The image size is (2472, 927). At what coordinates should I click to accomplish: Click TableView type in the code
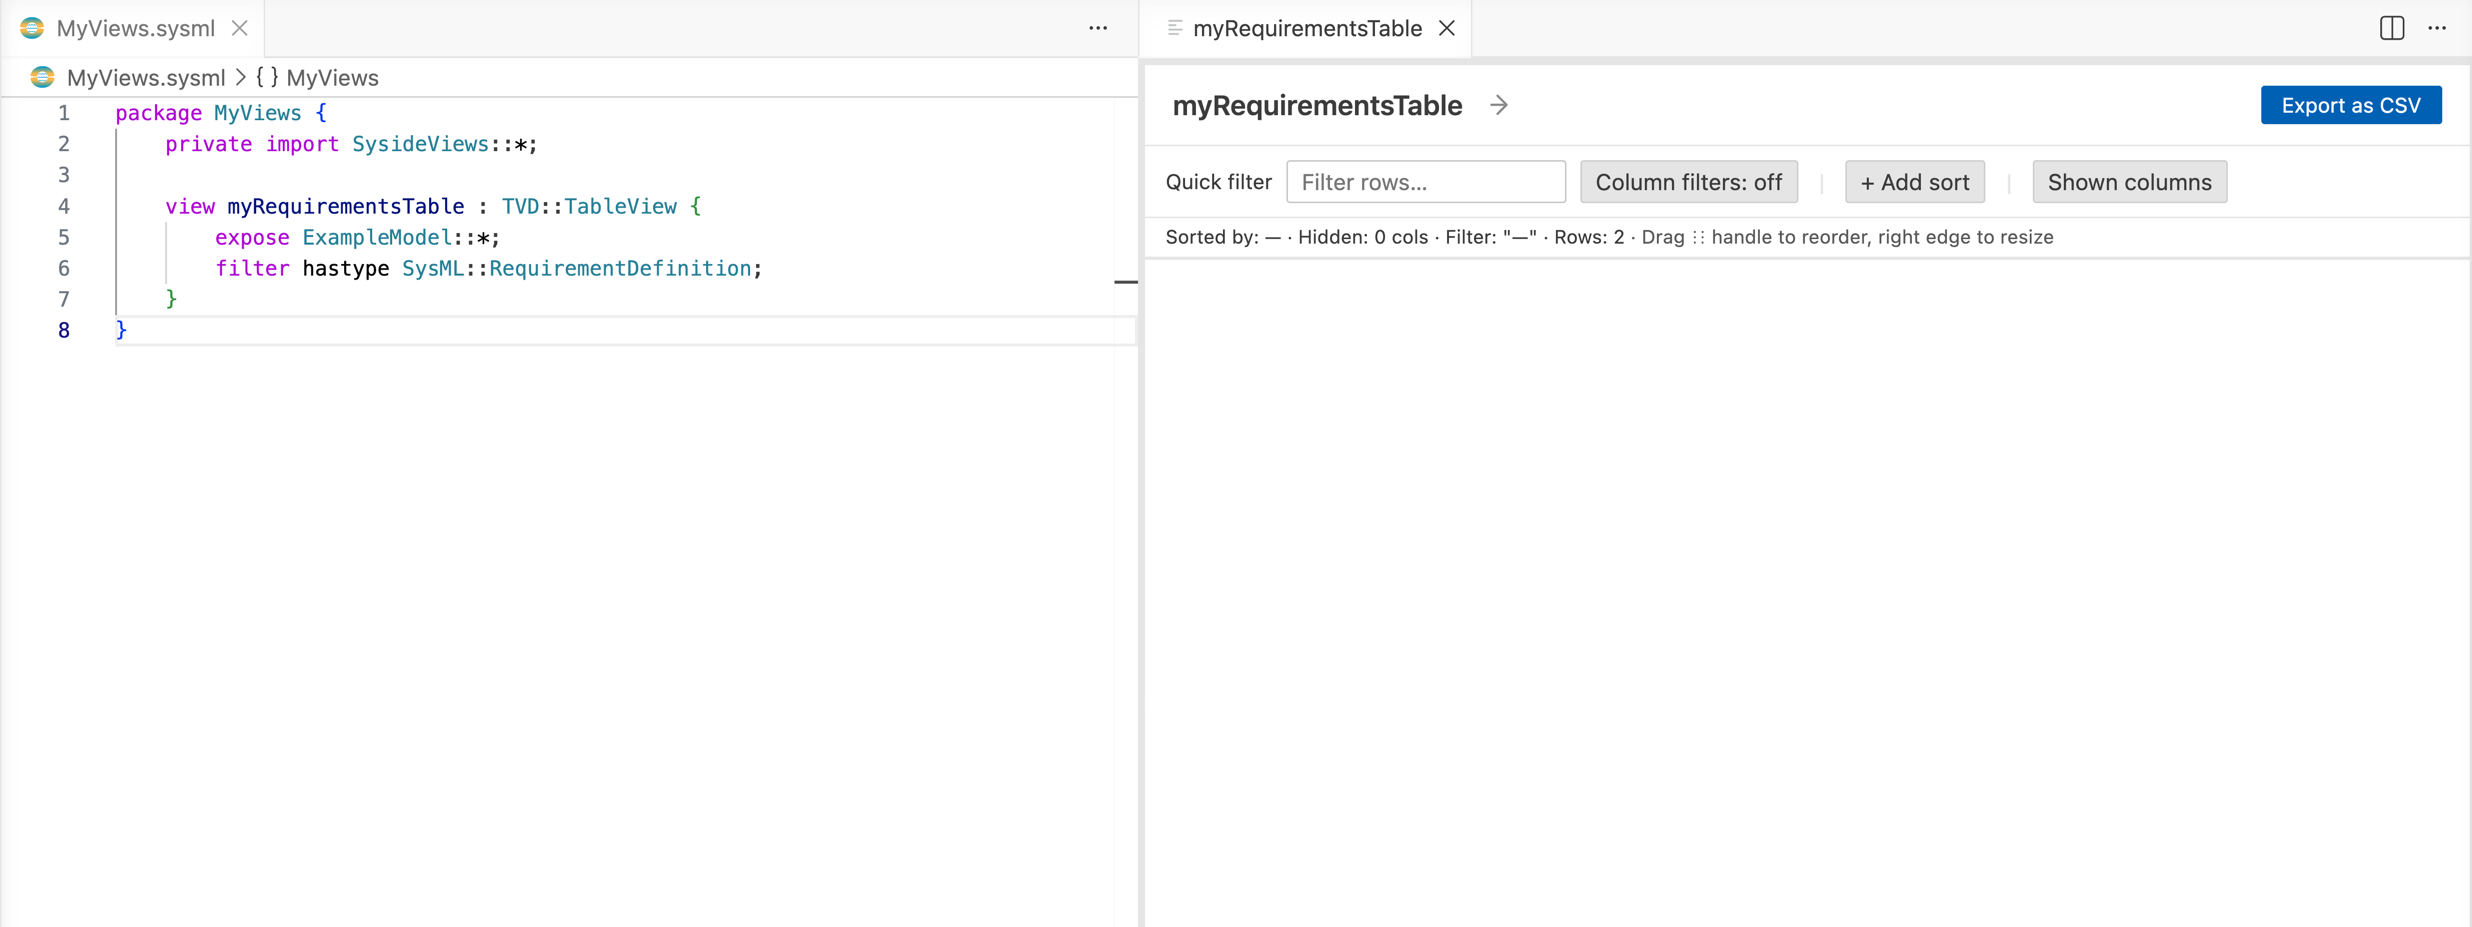pos(621,206)
